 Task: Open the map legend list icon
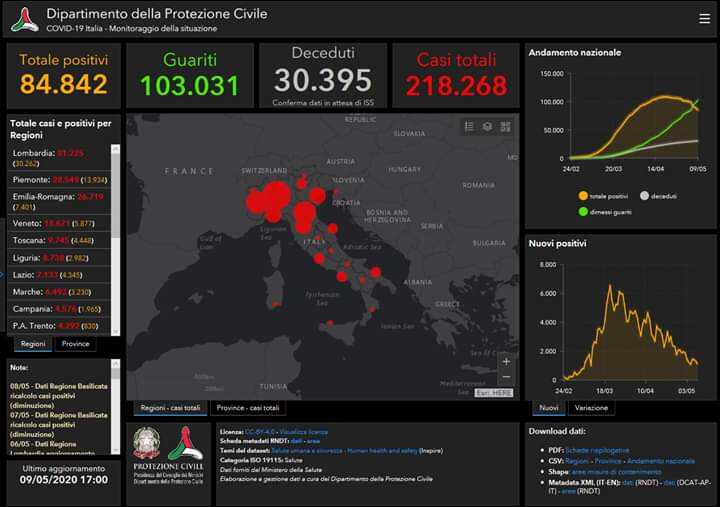point(469,127)
